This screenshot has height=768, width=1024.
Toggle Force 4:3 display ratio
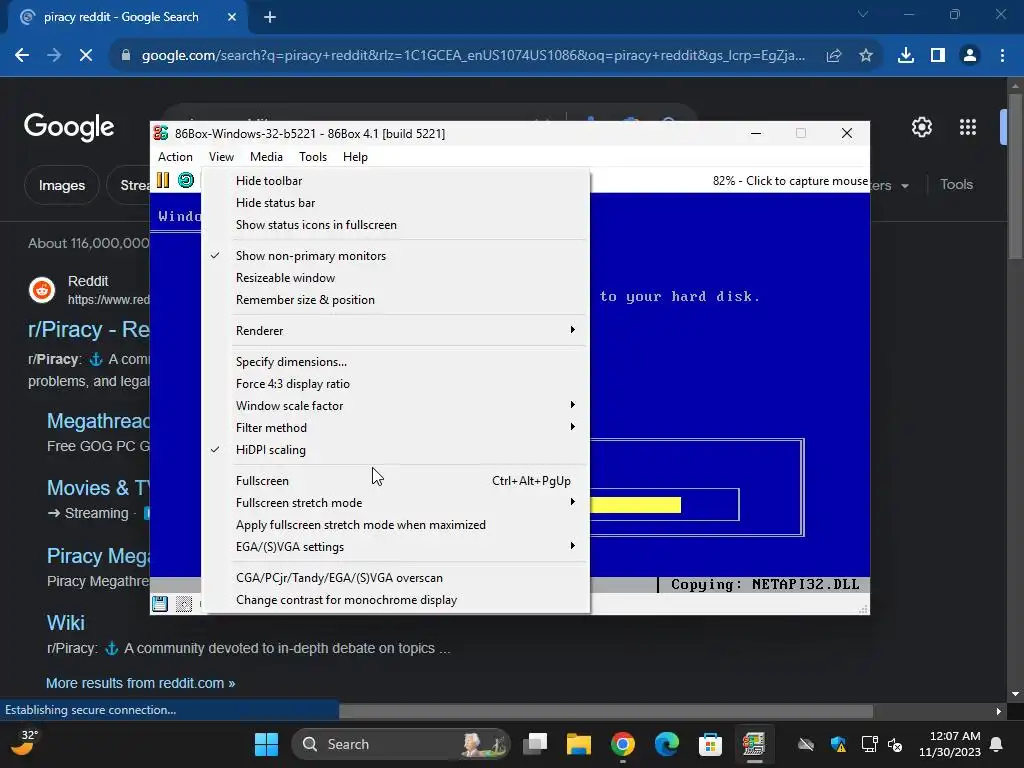click(396, 384)
